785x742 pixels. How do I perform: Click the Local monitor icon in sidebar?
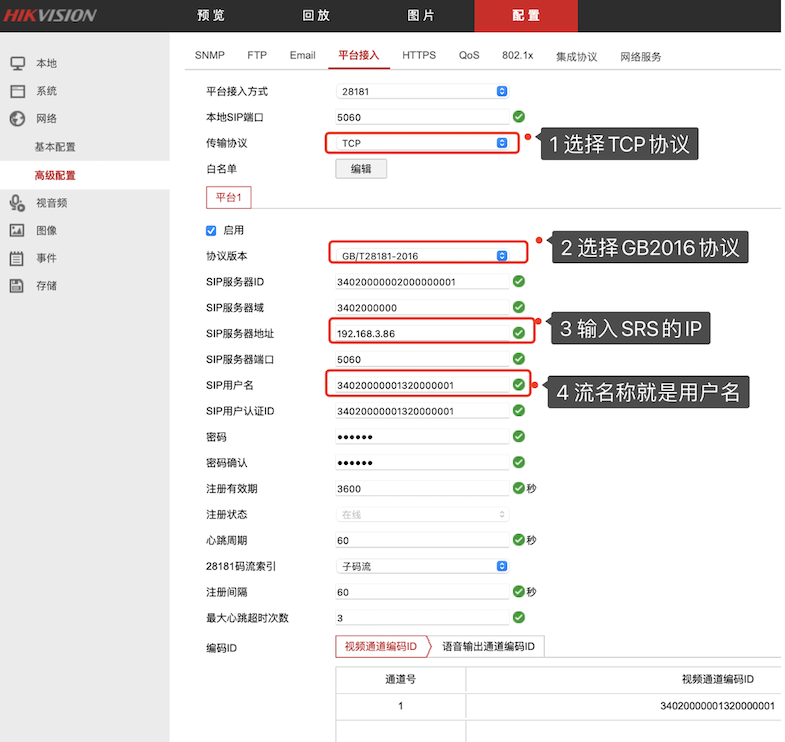coord(17,63)
